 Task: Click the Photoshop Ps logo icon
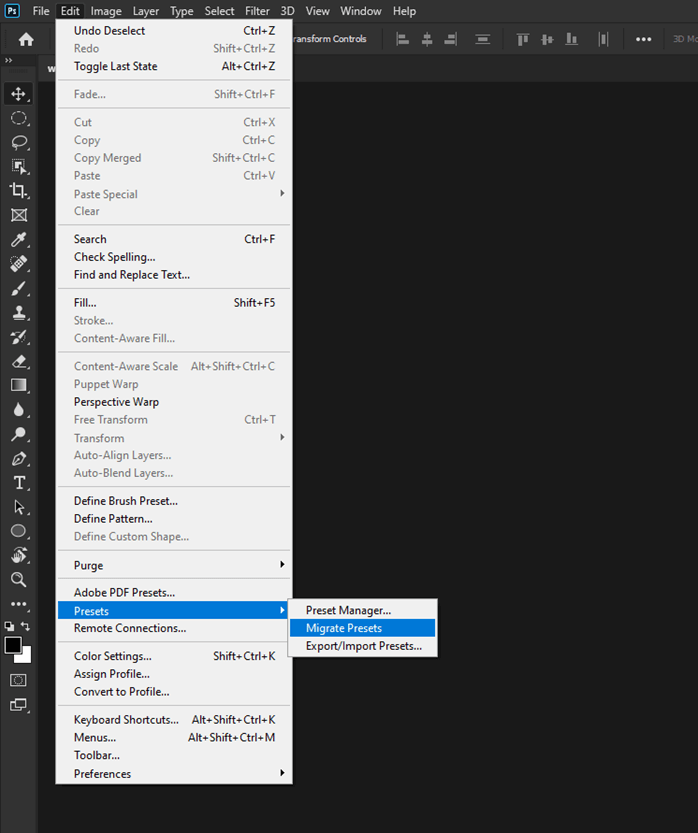[x=12, y=11]
